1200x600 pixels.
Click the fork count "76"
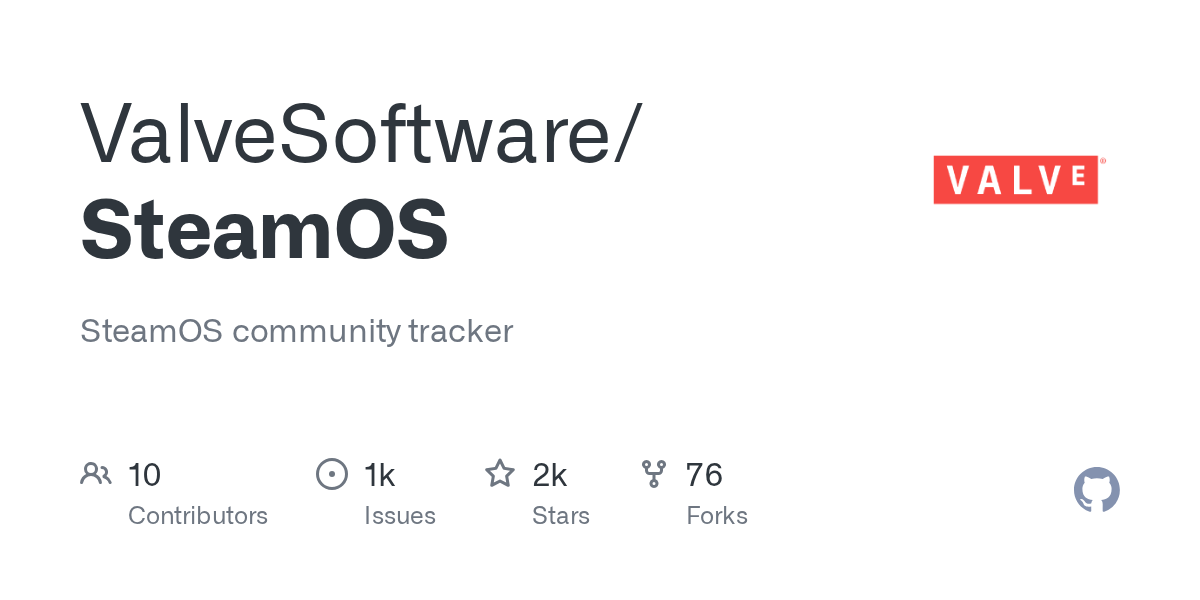[704, 475]
